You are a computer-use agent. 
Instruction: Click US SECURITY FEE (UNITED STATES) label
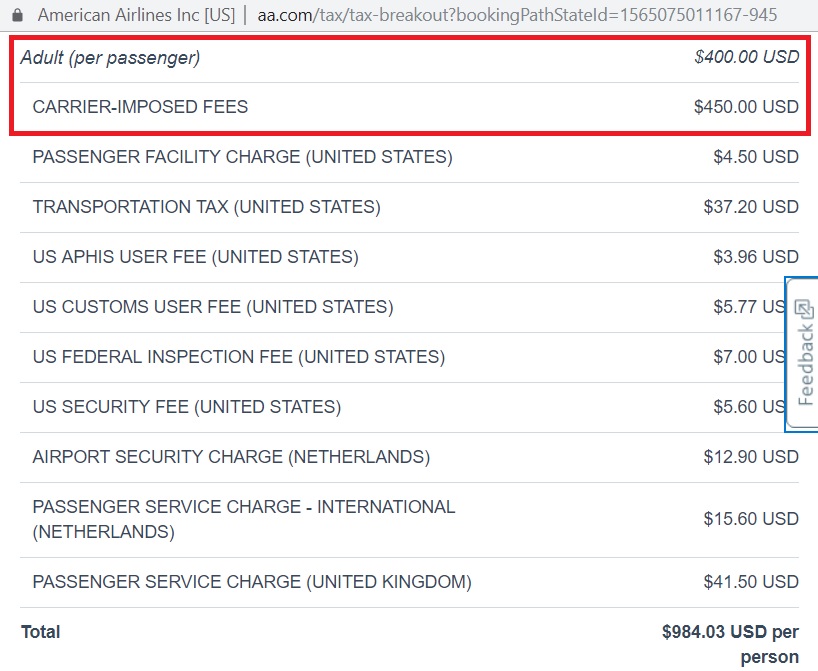coord(186,407)
